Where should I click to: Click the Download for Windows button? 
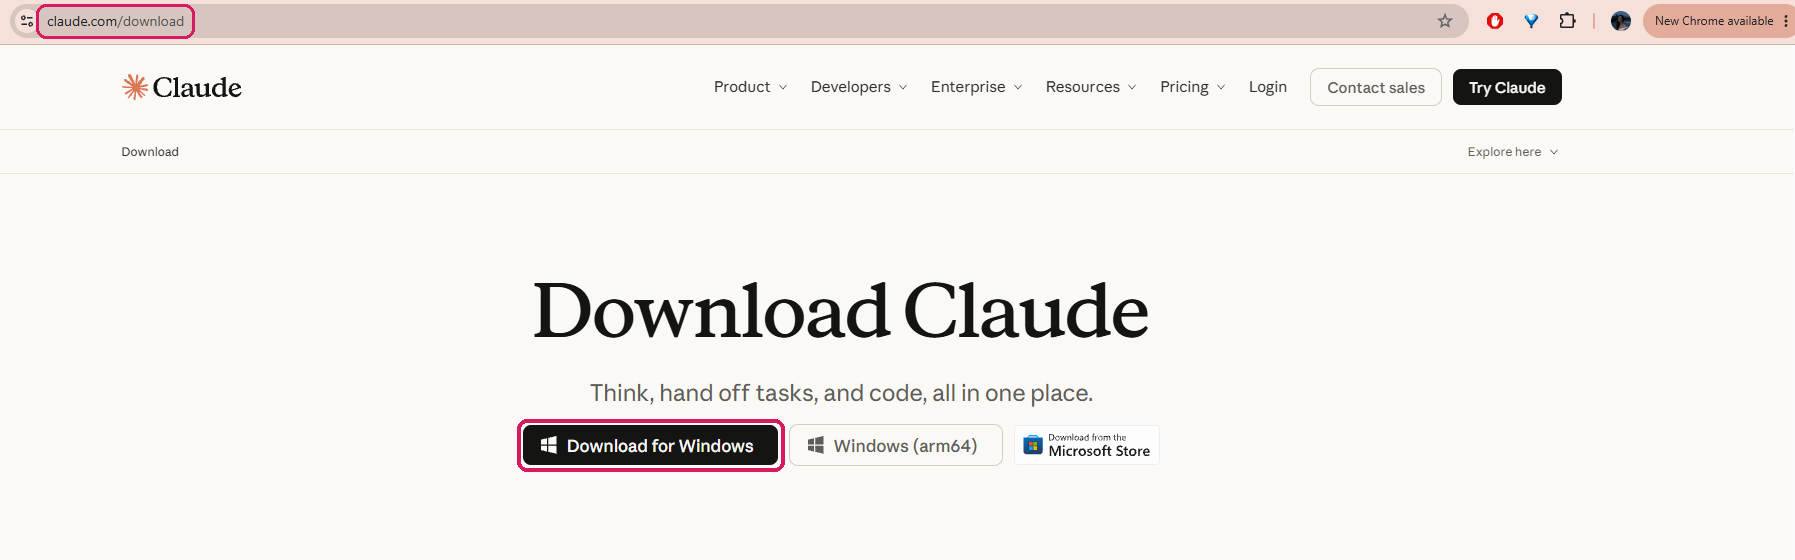[651, 446]
